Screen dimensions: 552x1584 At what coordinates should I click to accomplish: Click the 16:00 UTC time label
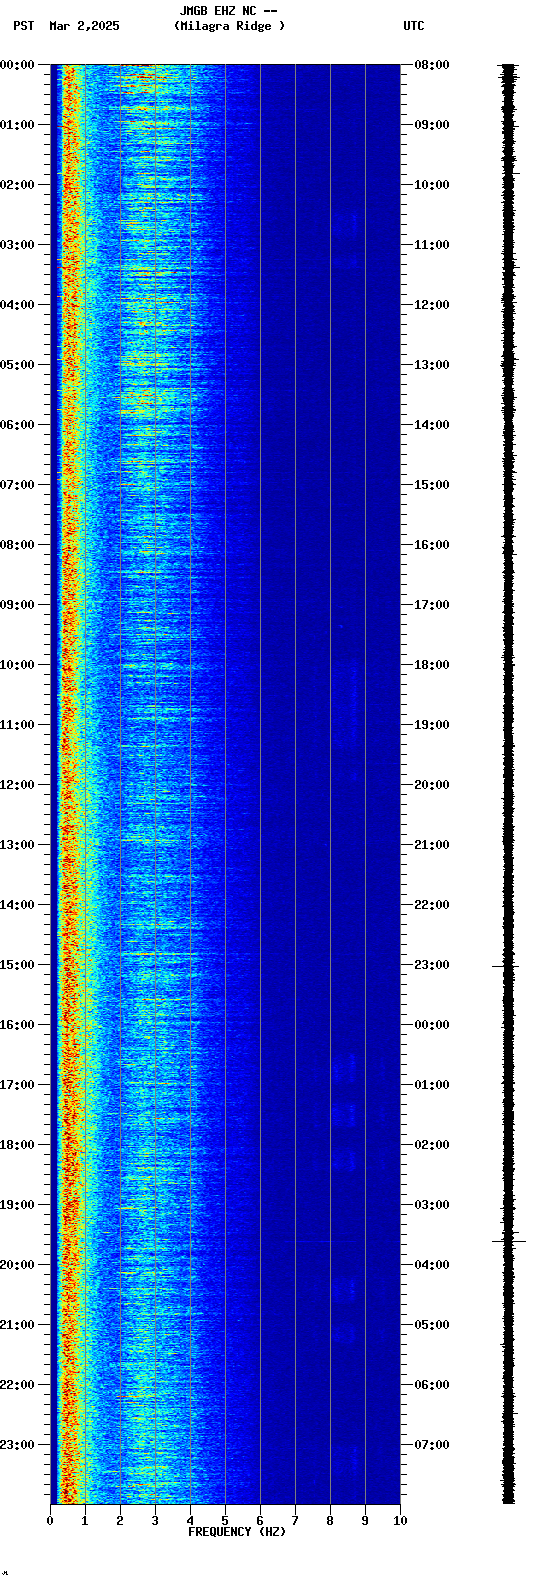[432, 545]
